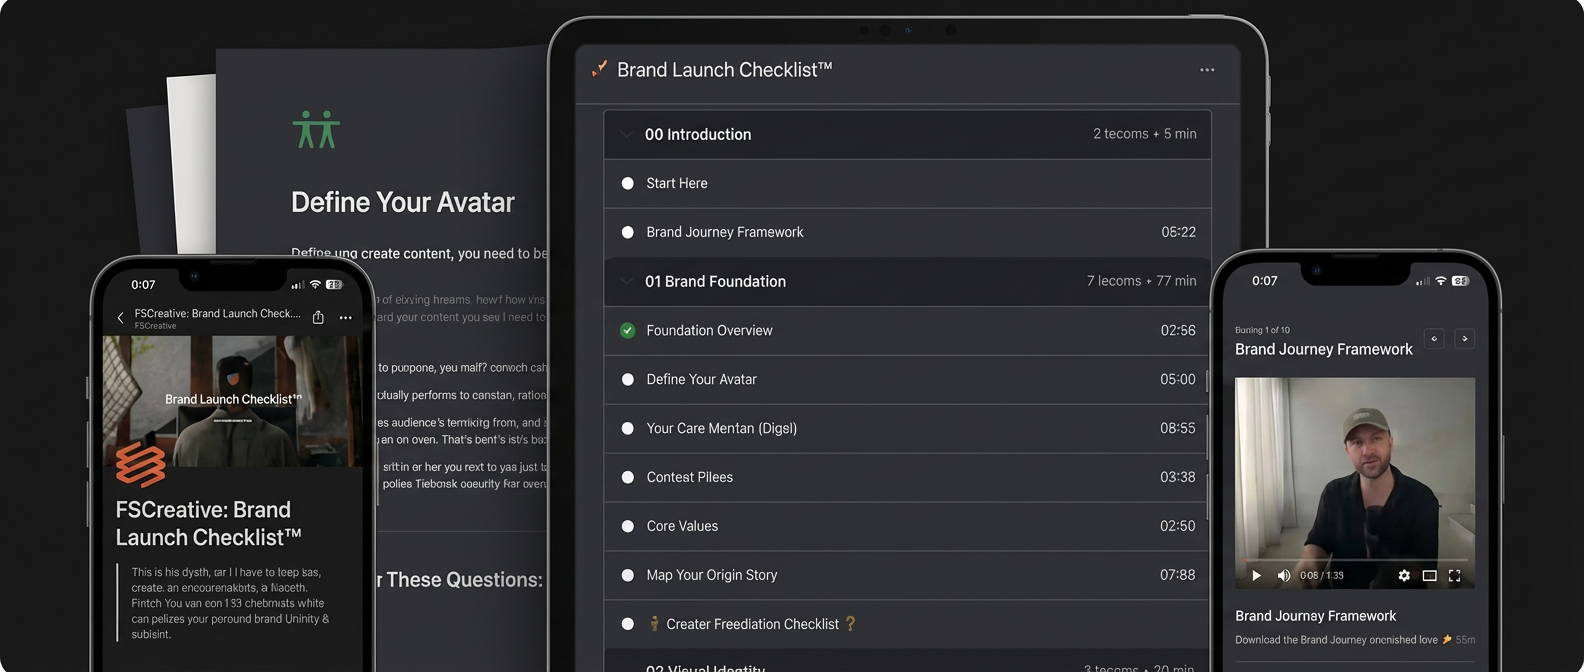The image size is (1584, 672).
Task: Tap the battery indicator on right phone status bar
Action: pyautogui.click(x=1460, y=281)
